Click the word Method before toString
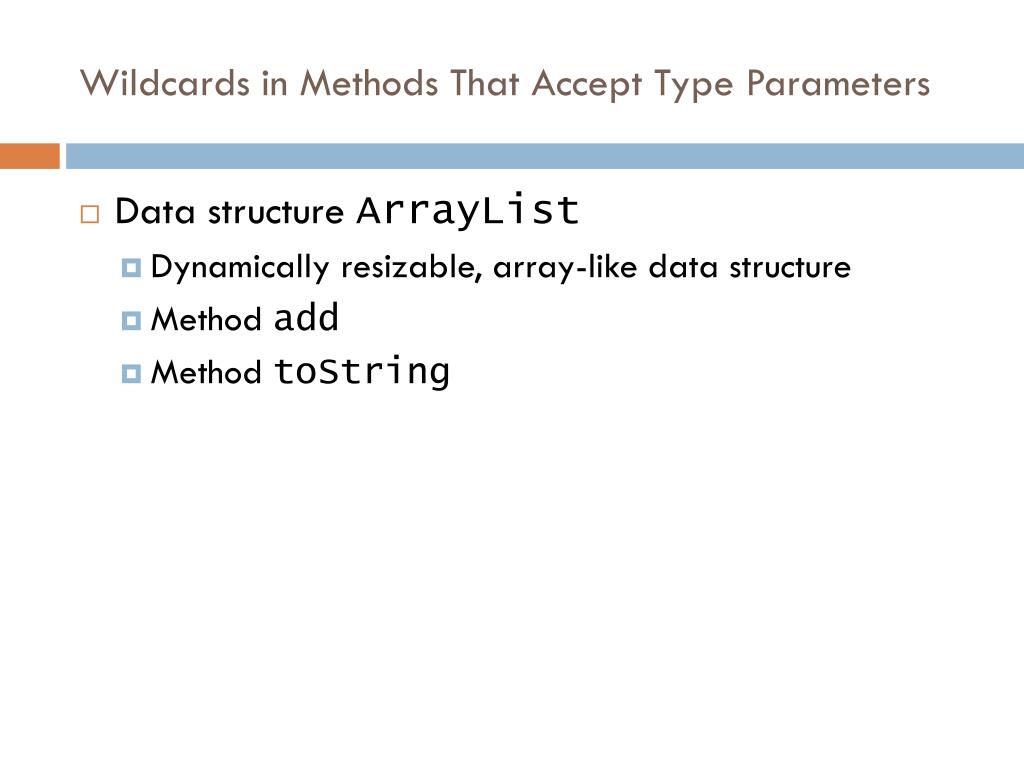Image resolution: width=1024 pixels, height=768 pixels. [206, 372]
